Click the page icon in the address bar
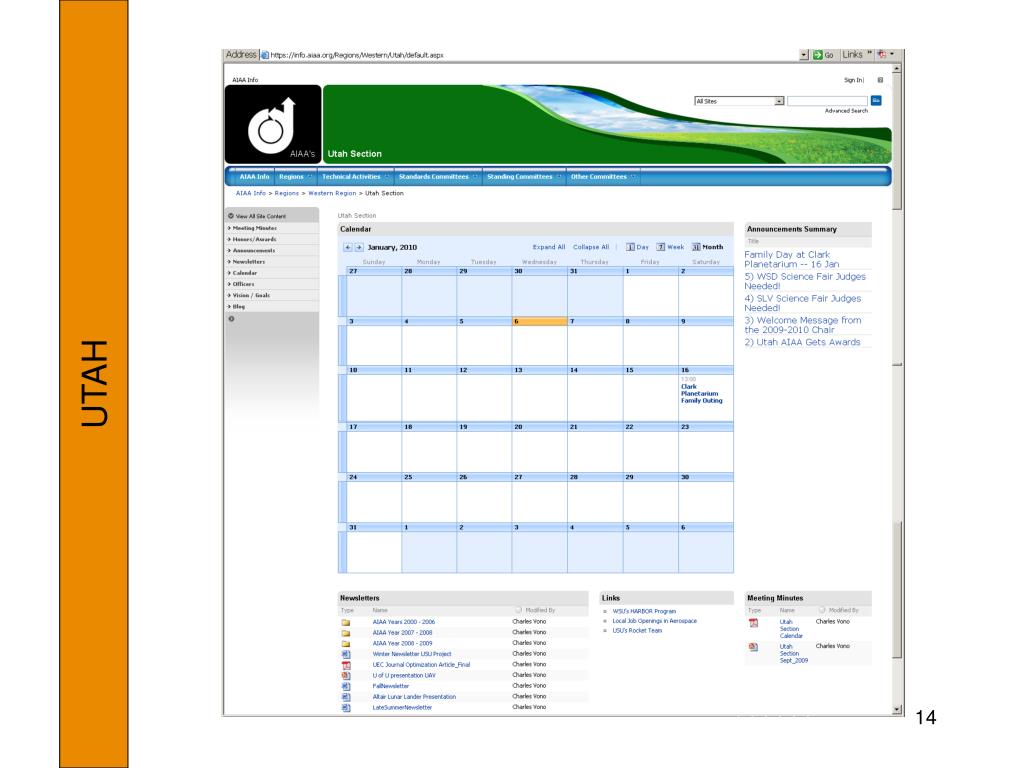1024x768 pixels. (265, 55)
